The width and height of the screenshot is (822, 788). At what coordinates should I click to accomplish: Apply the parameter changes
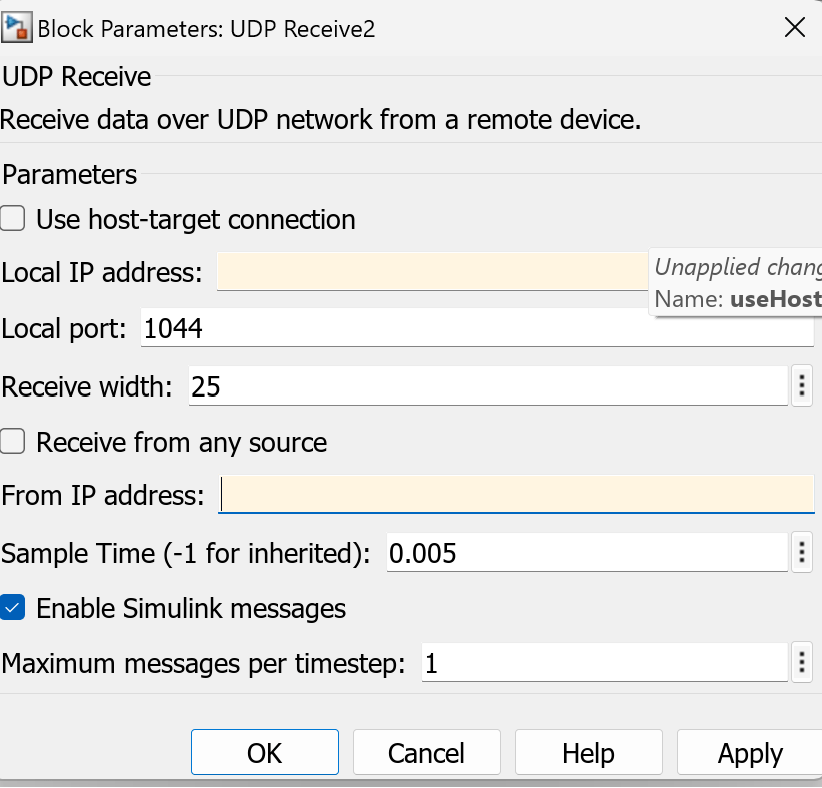point(751,752)
